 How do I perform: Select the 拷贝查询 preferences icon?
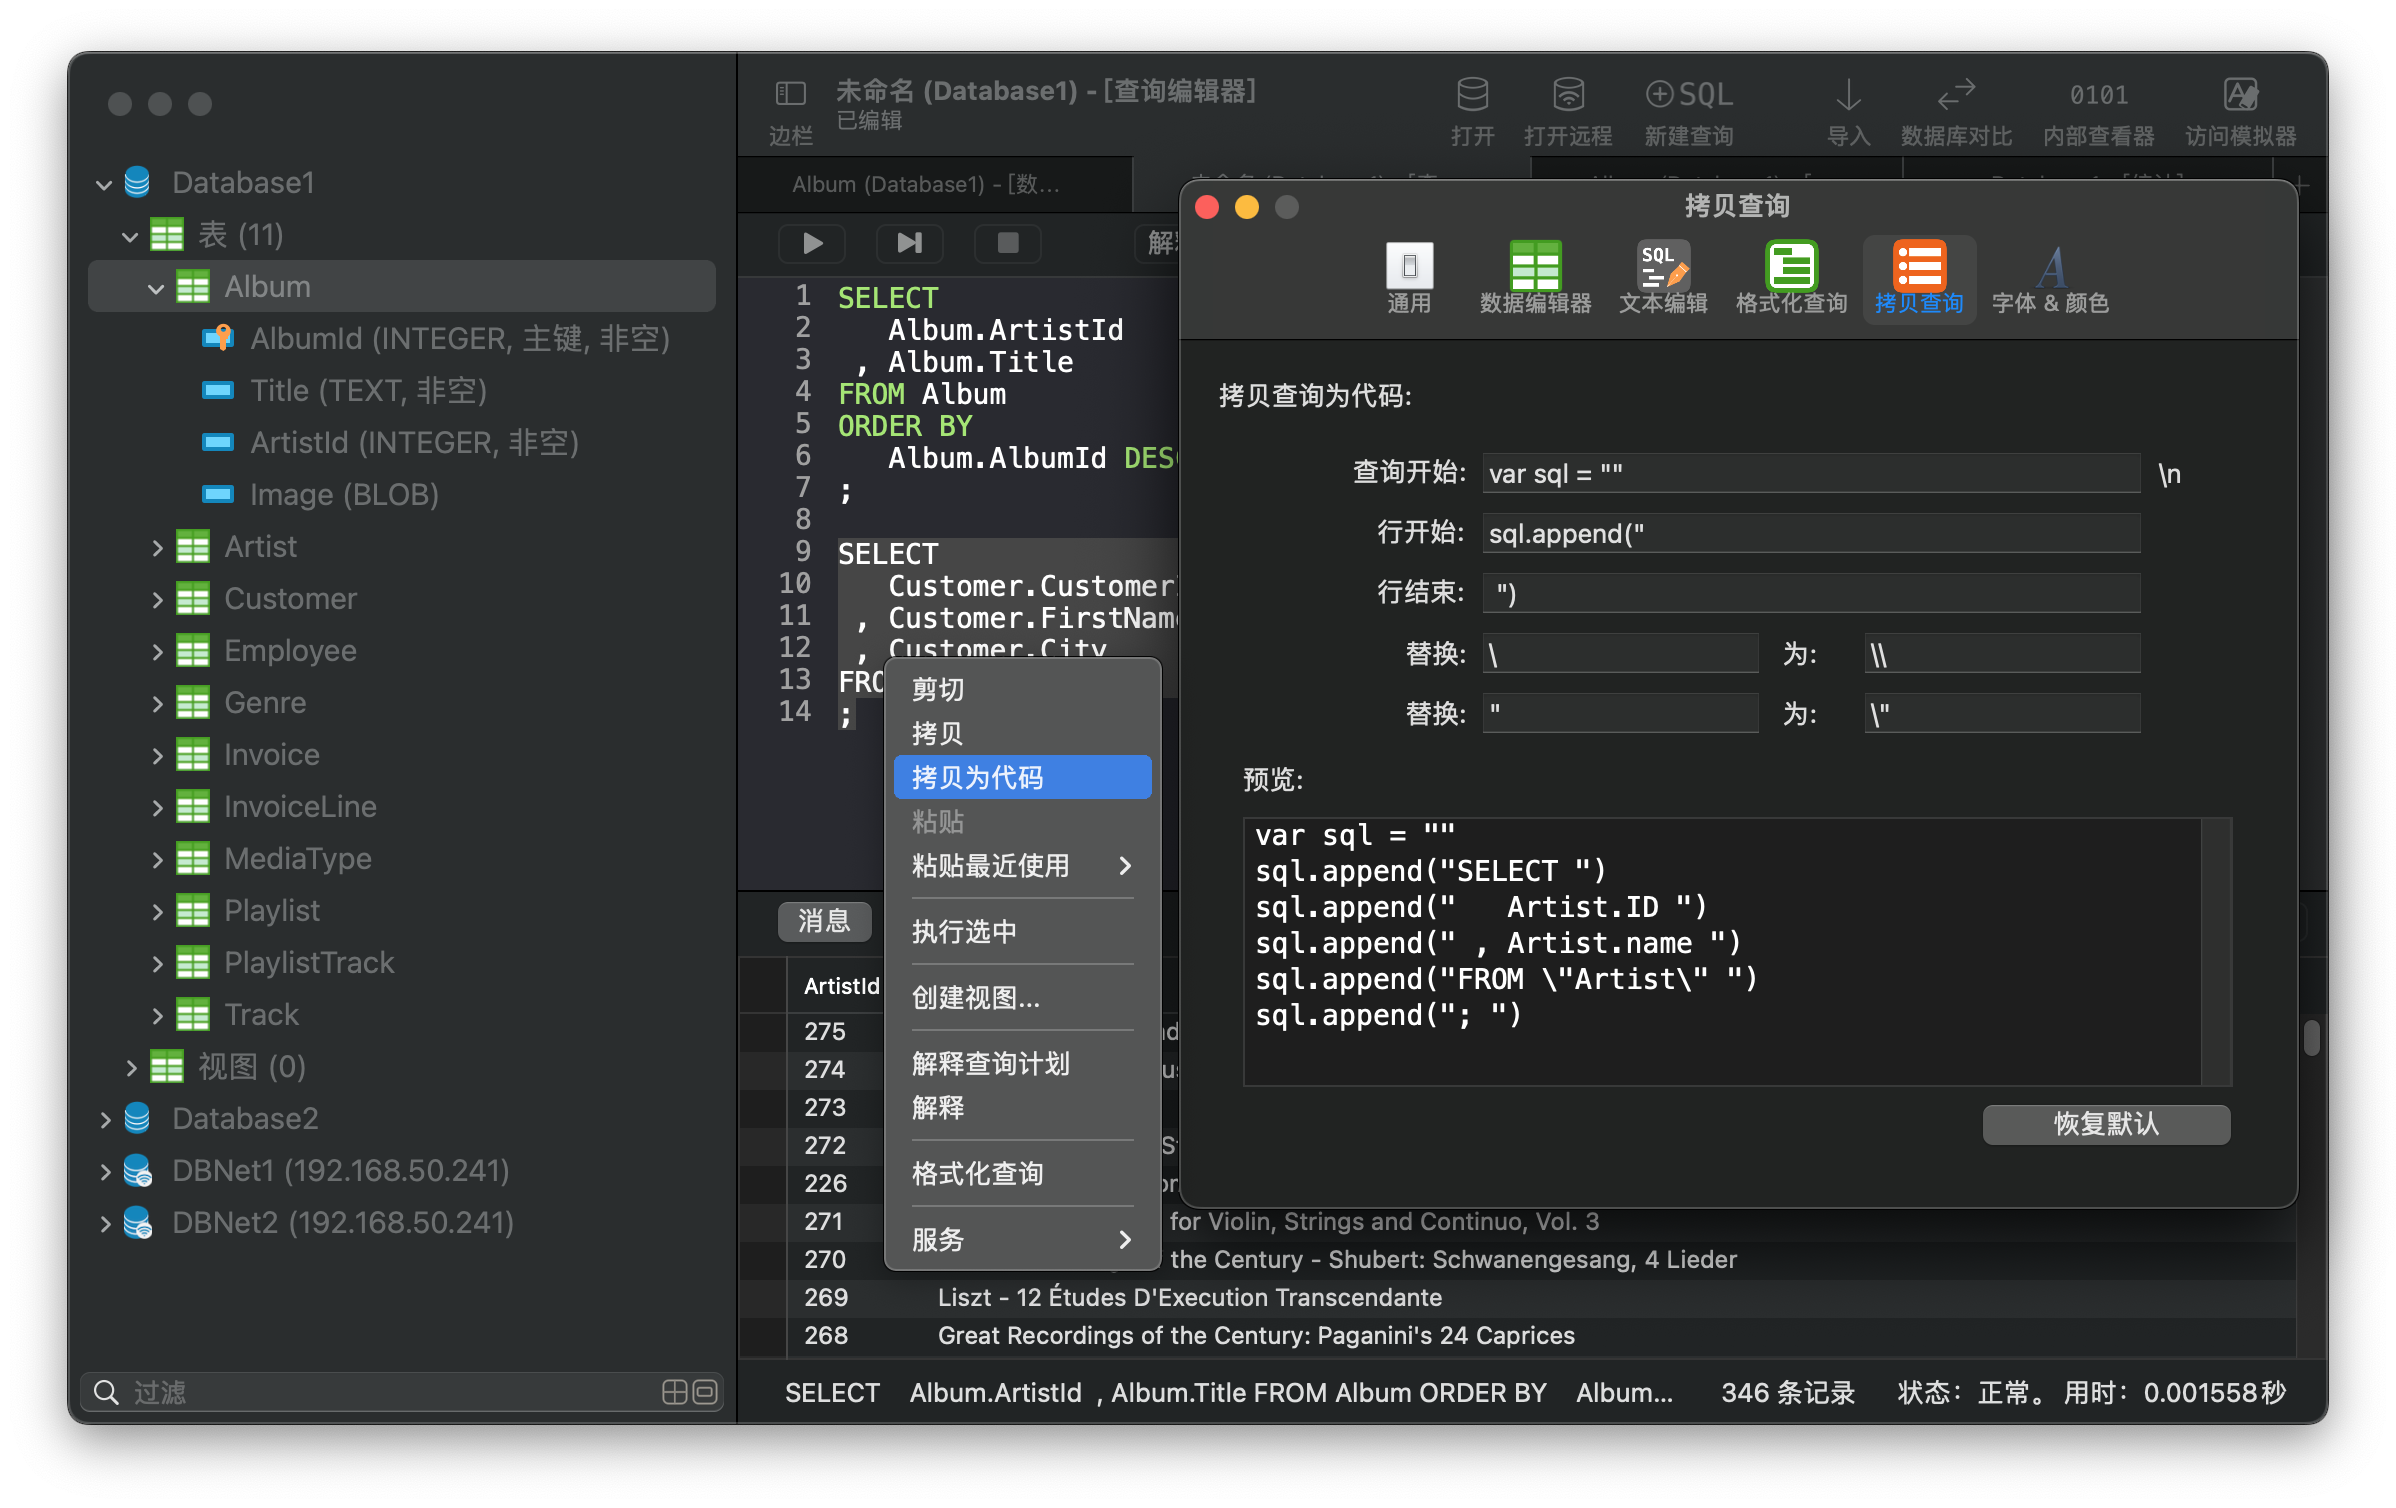tap(1919, 266)
